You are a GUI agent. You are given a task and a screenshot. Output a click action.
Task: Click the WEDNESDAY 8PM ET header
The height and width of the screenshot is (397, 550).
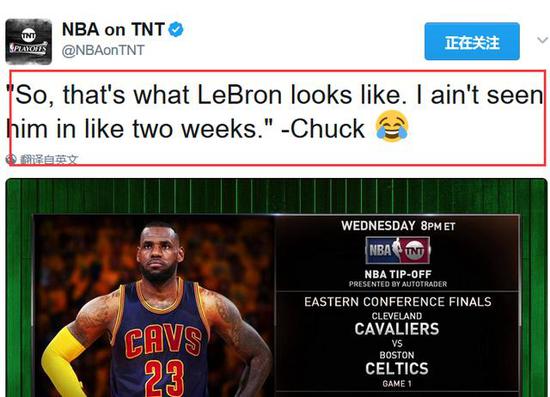pyautogui.click(x=398, y=226)
